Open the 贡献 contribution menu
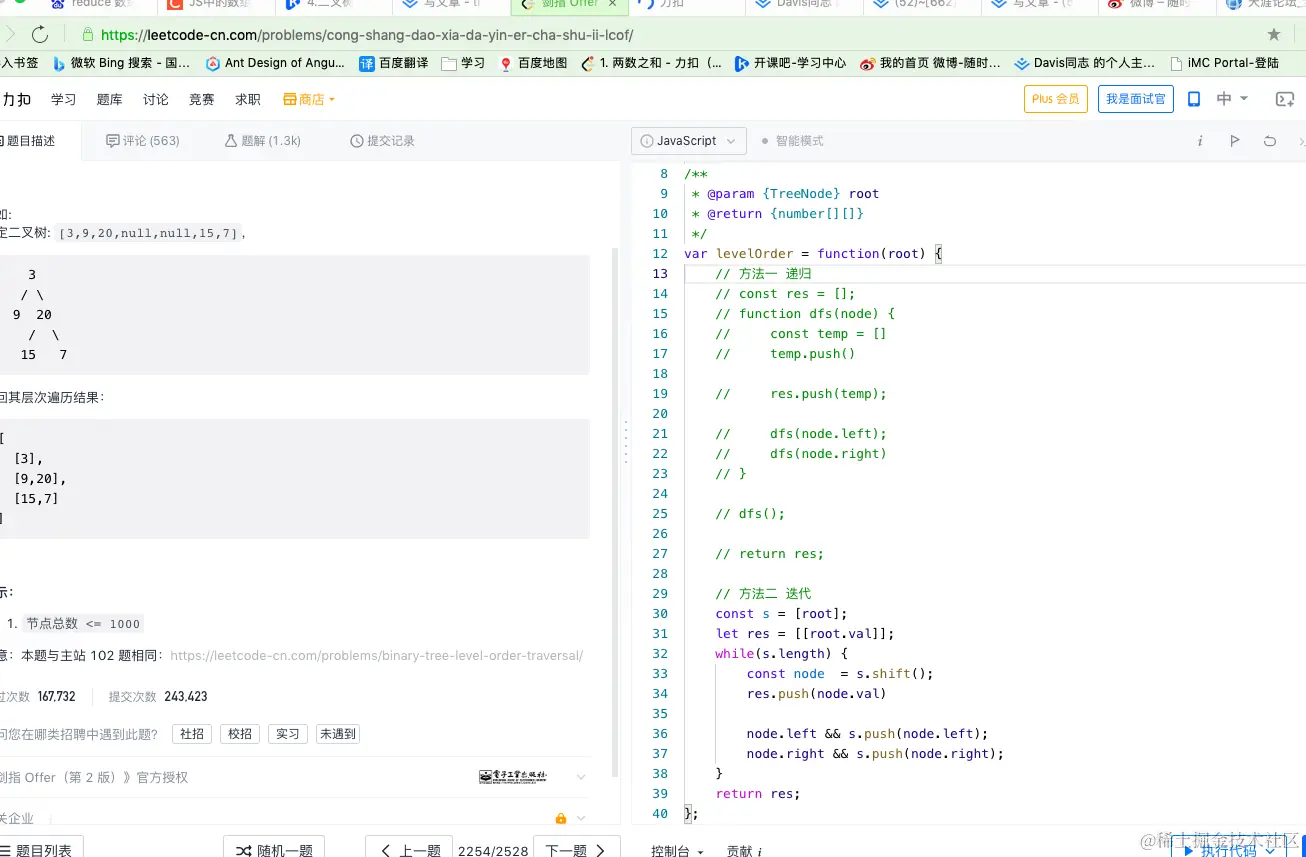The height and width of the screenshot is (857, 1306). pyautogui.click(x=744, y=851)
